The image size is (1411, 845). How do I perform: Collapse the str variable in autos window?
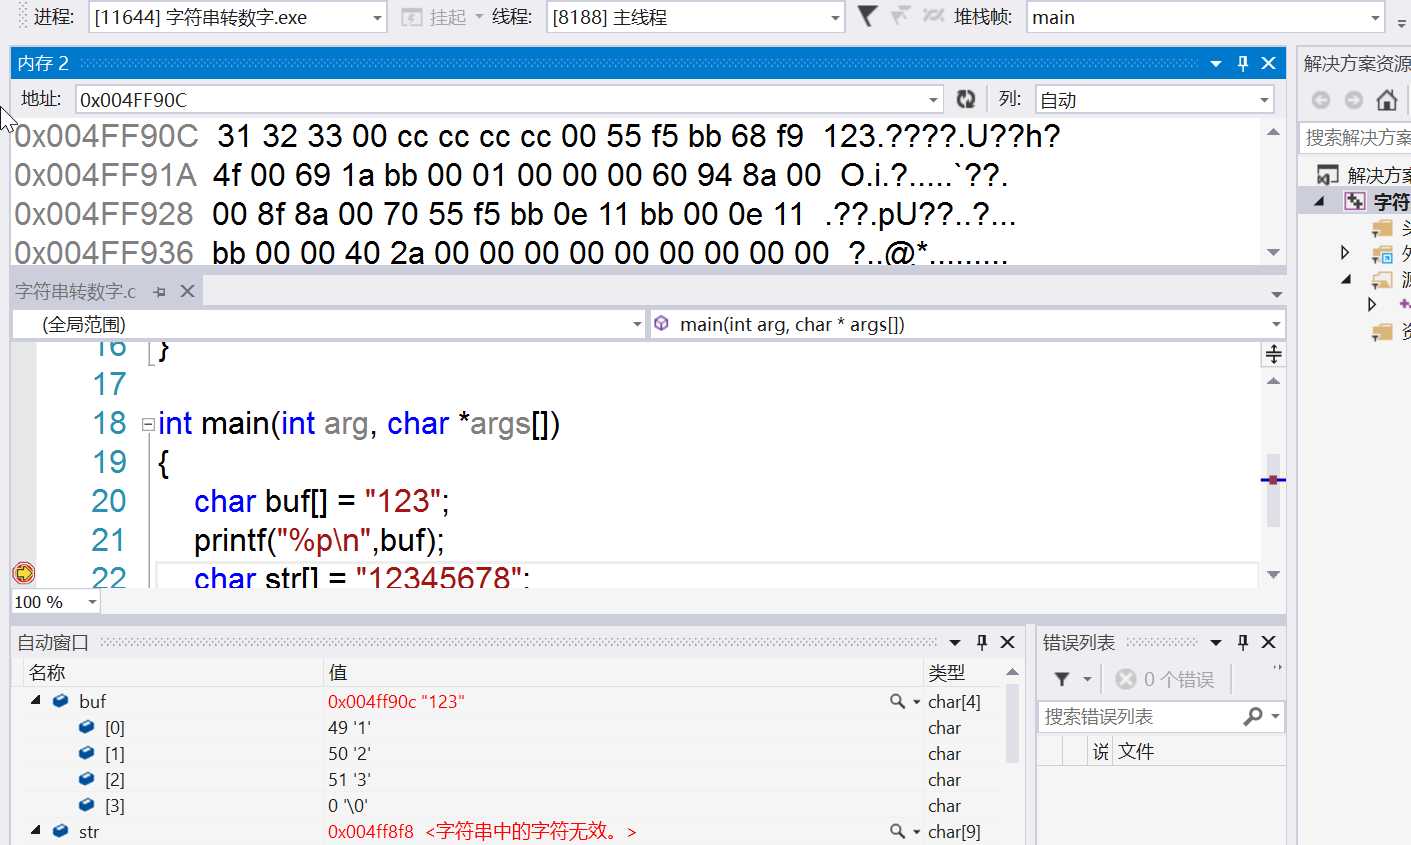36,831
